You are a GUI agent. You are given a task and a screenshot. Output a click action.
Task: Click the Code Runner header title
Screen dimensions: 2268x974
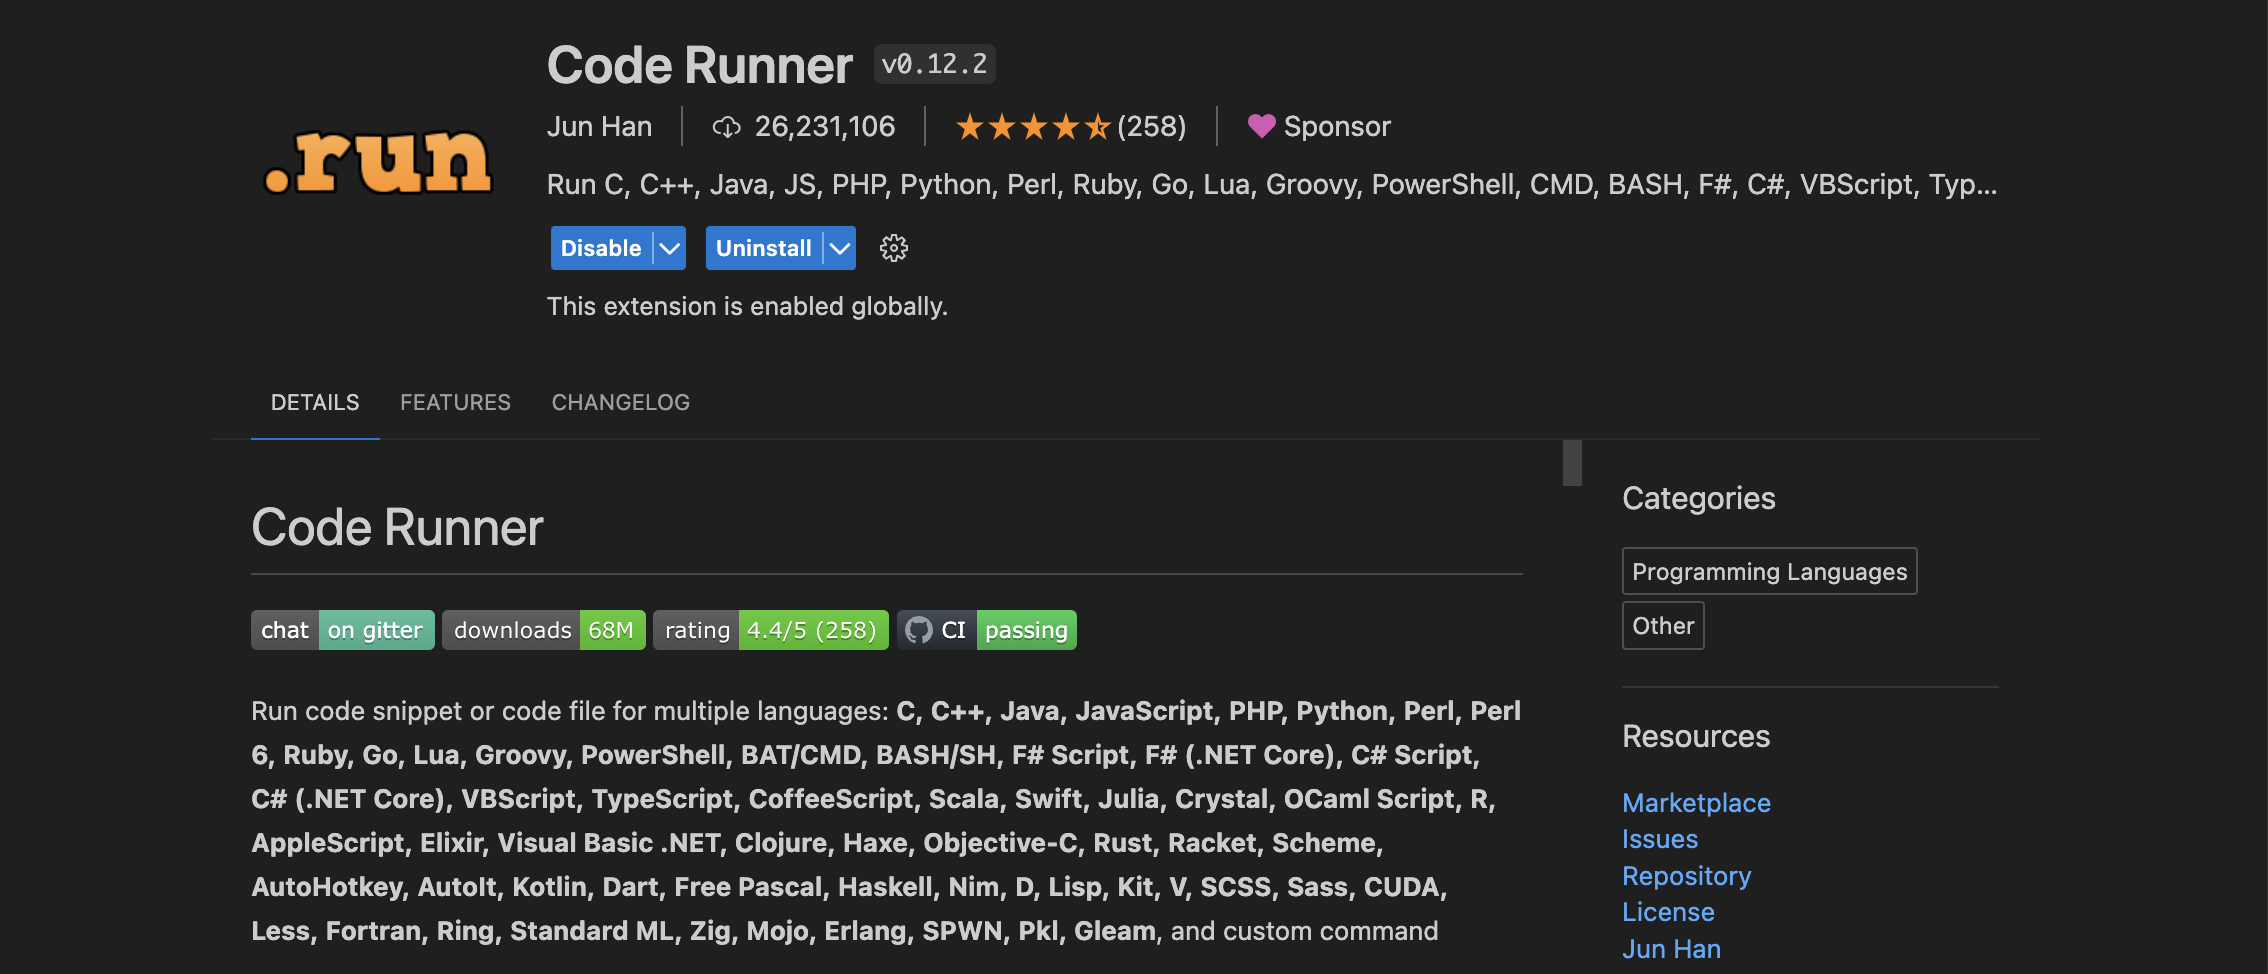tap(699, 65)
